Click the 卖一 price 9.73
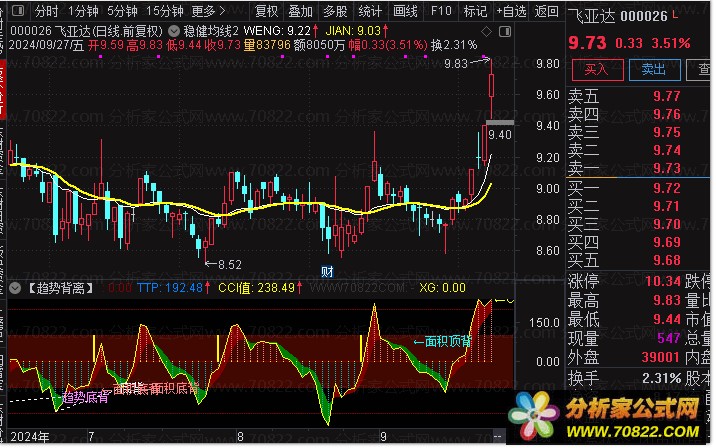Screen dimensions: 716x448 pos(667,168)
